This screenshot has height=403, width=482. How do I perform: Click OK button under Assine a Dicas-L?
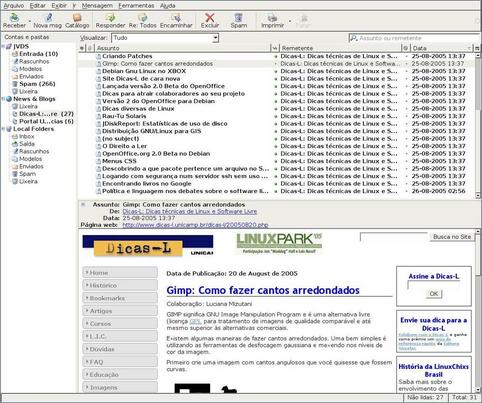point(434,294)
